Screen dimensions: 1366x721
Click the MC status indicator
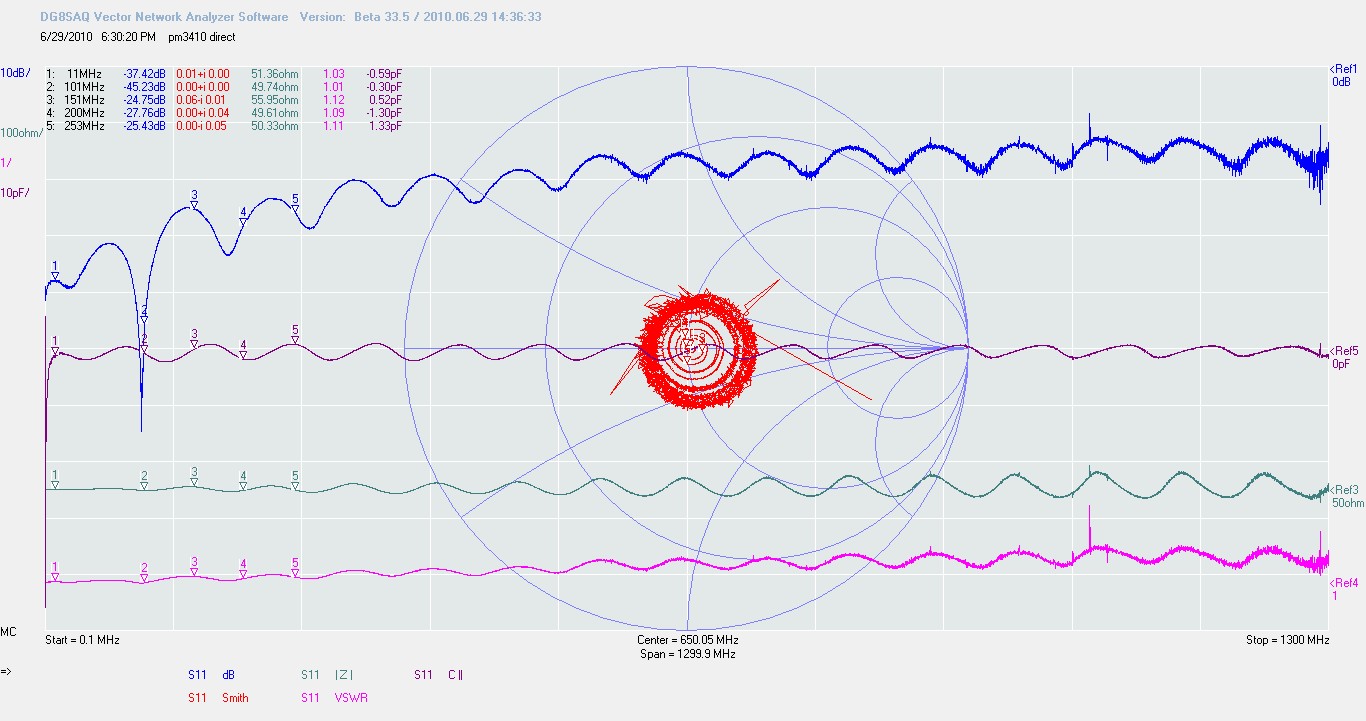8,632
